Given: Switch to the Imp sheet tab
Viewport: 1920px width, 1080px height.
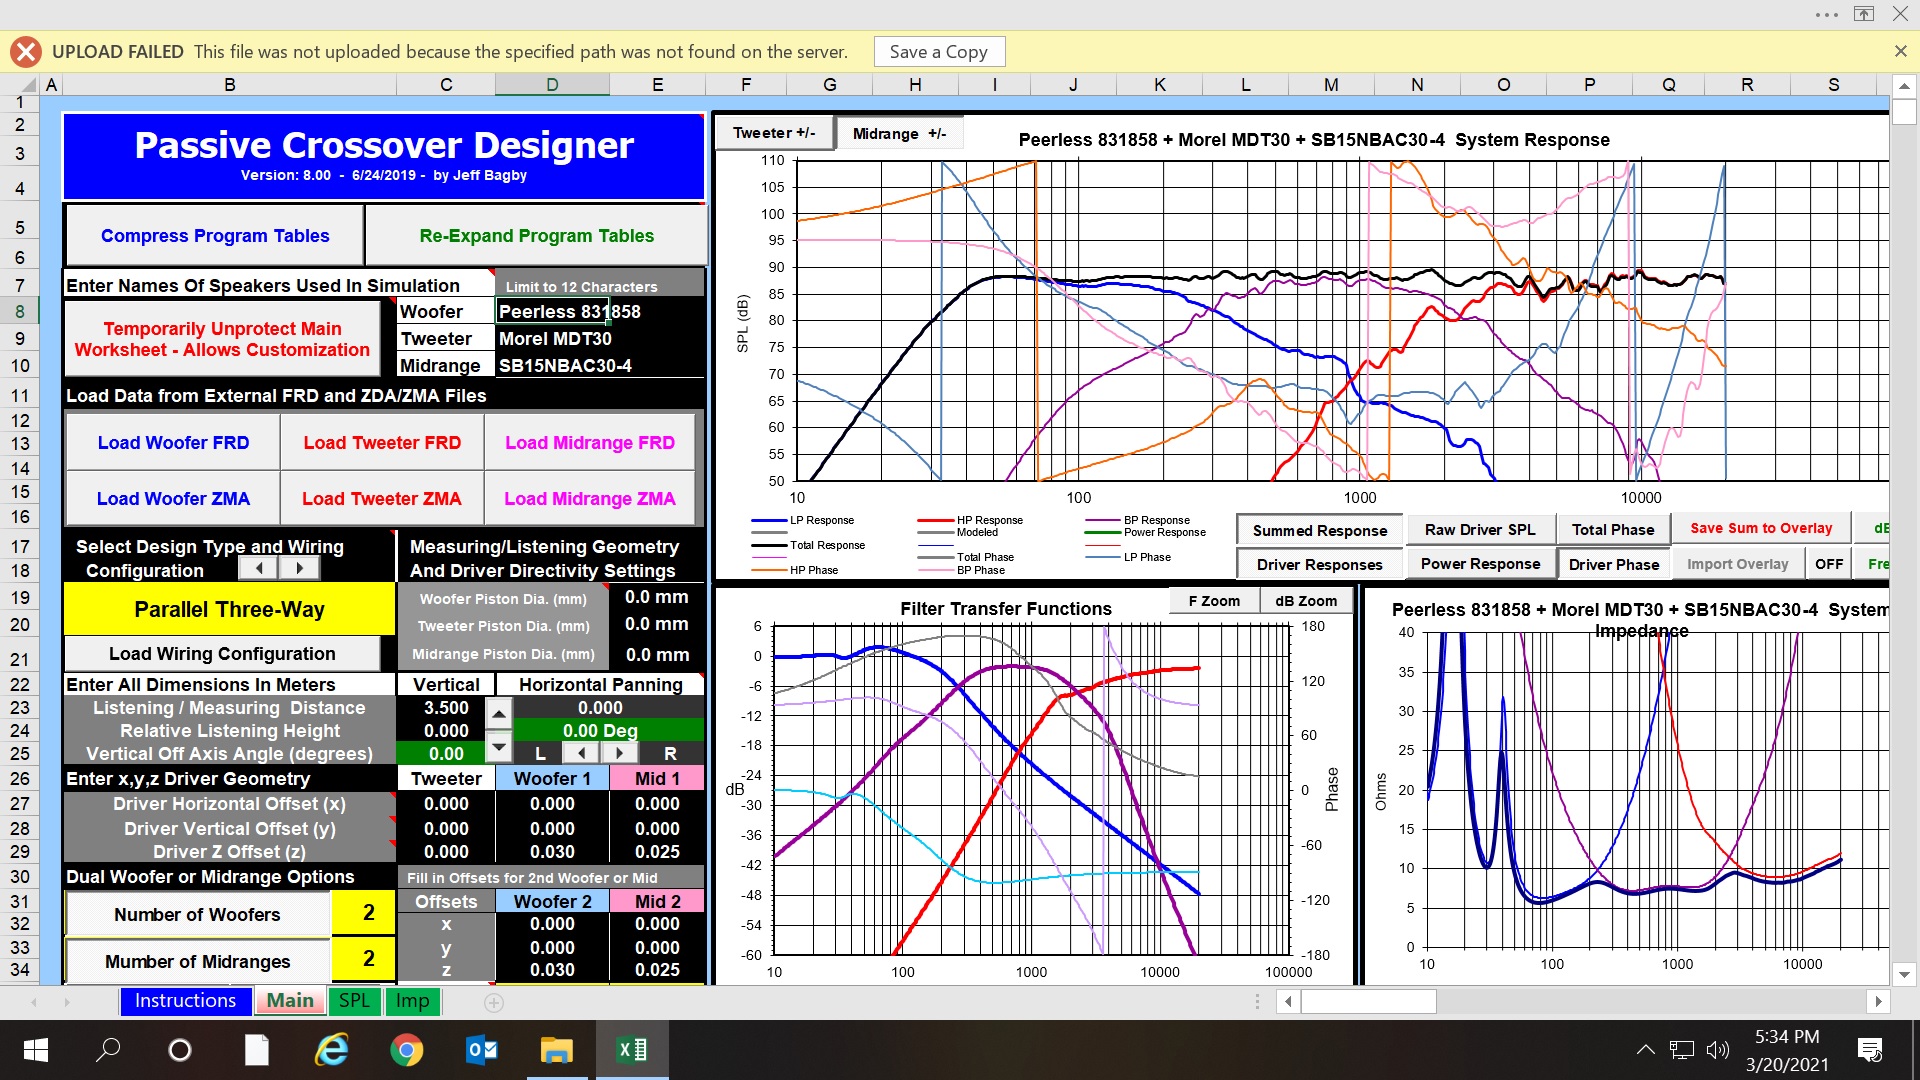Looking at the screenshot, I should (x=412, y=1001).
